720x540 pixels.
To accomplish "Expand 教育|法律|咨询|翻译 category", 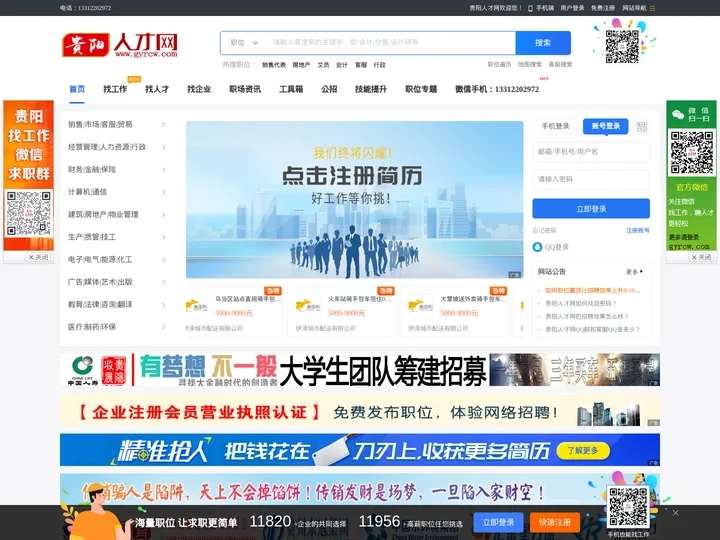I will point(117,304).
